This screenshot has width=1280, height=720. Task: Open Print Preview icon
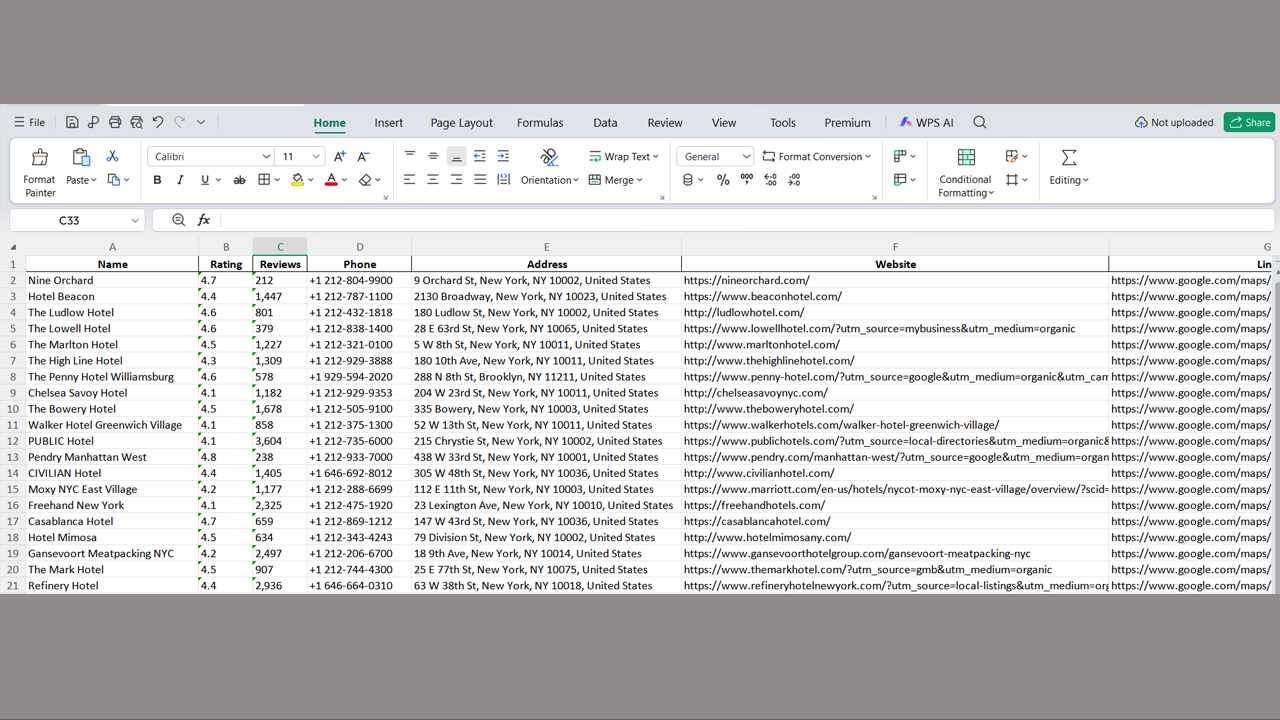[x=137, y=122]
